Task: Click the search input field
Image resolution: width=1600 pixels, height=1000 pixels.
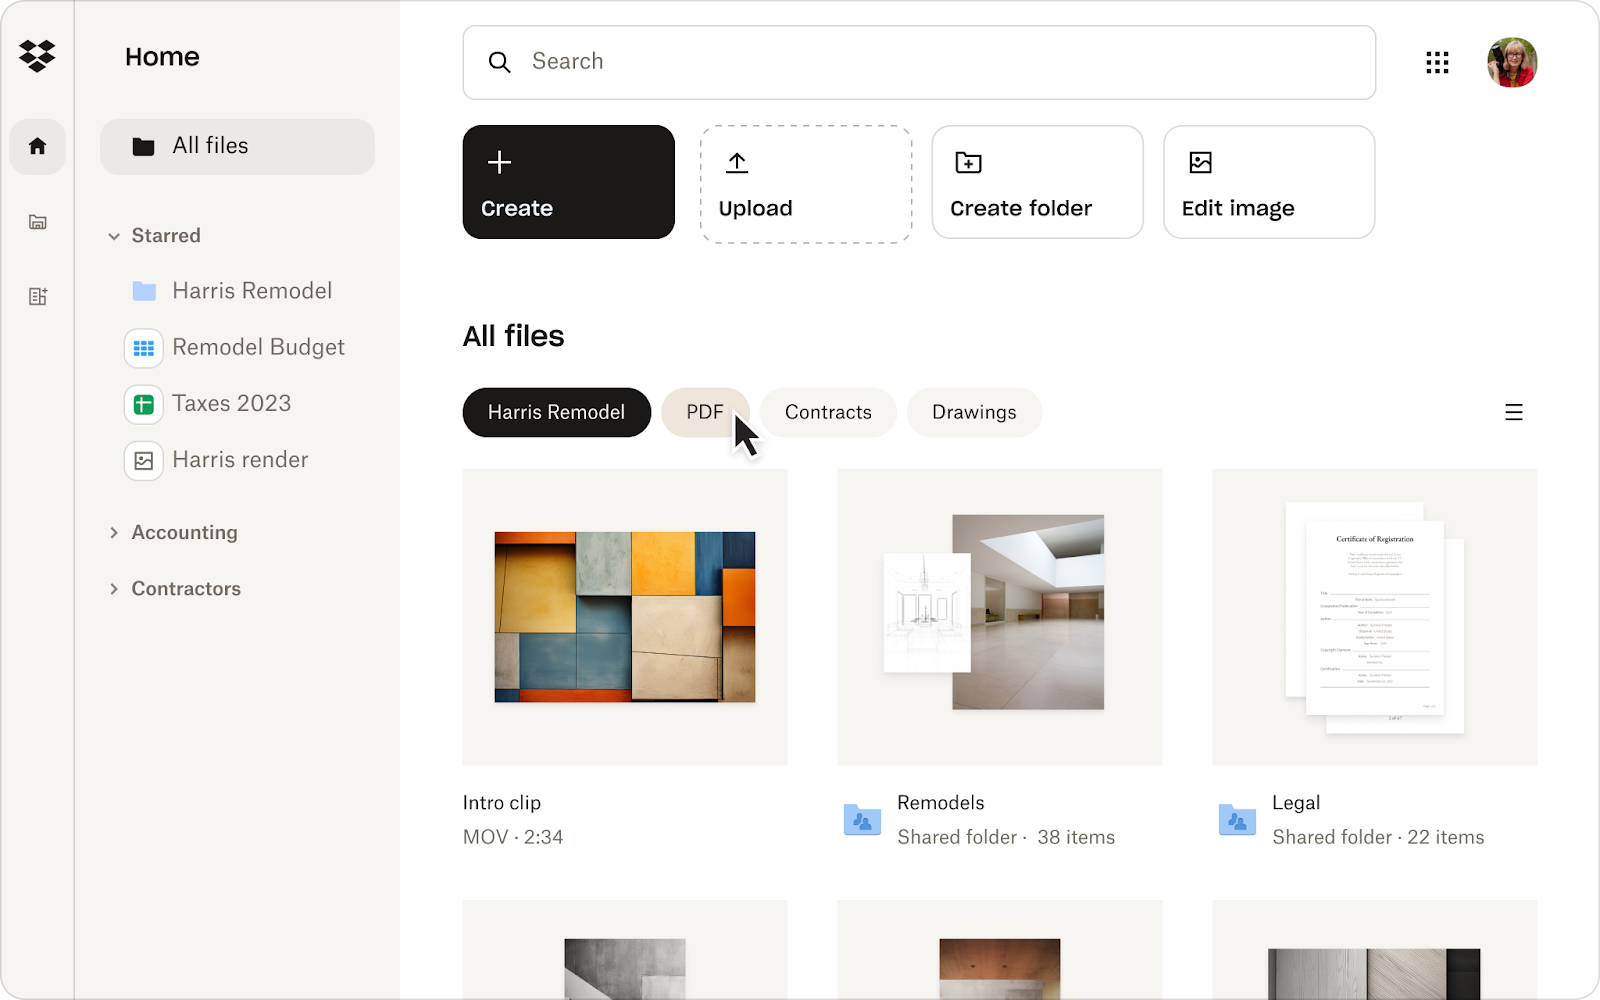Action: click(x=900, y=62)
